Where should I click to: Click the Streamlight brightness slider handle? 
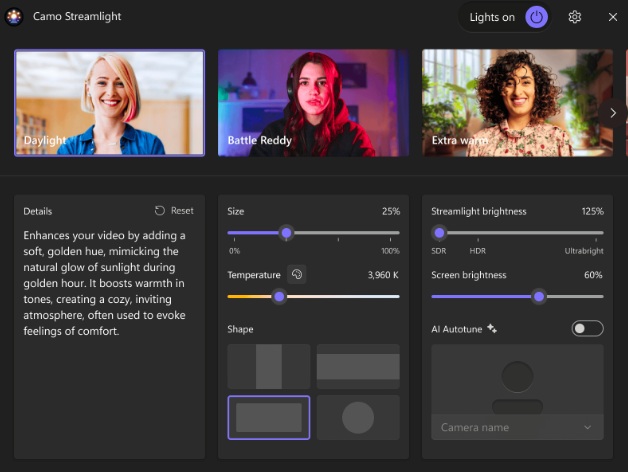pyautogui.click(x=438, y=232)
